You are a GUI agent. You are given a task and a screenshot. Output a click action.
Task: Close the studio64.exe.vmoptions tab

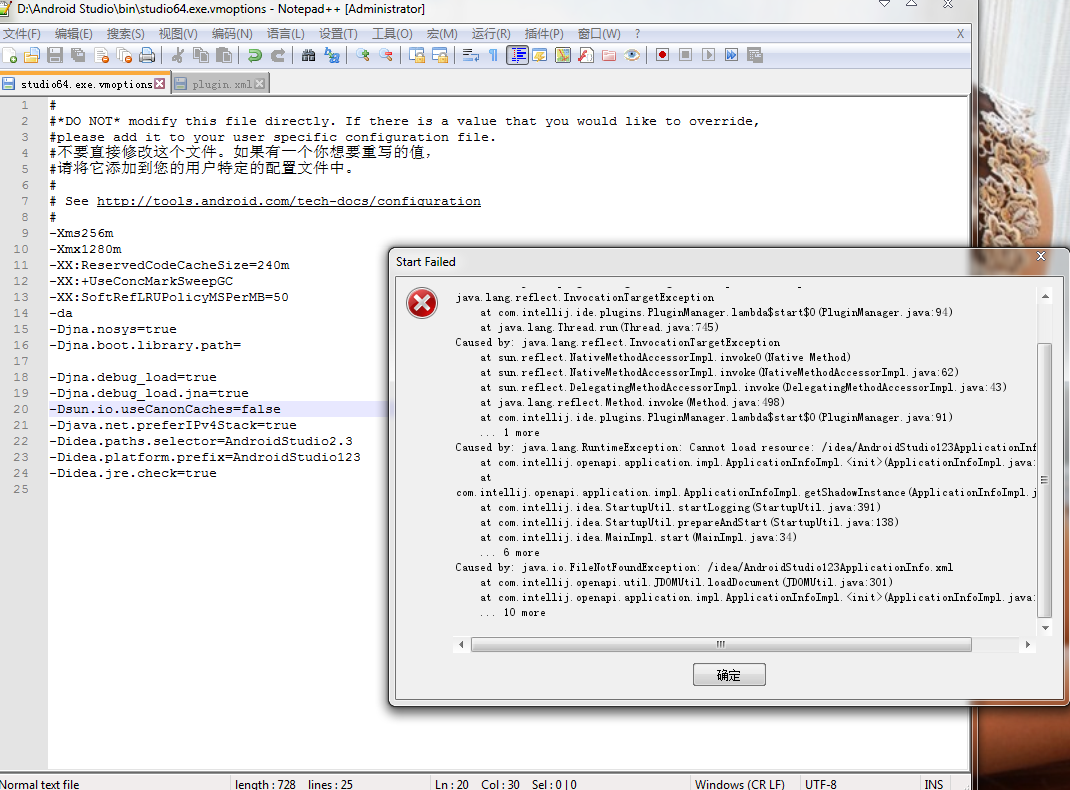click(160, 83)
